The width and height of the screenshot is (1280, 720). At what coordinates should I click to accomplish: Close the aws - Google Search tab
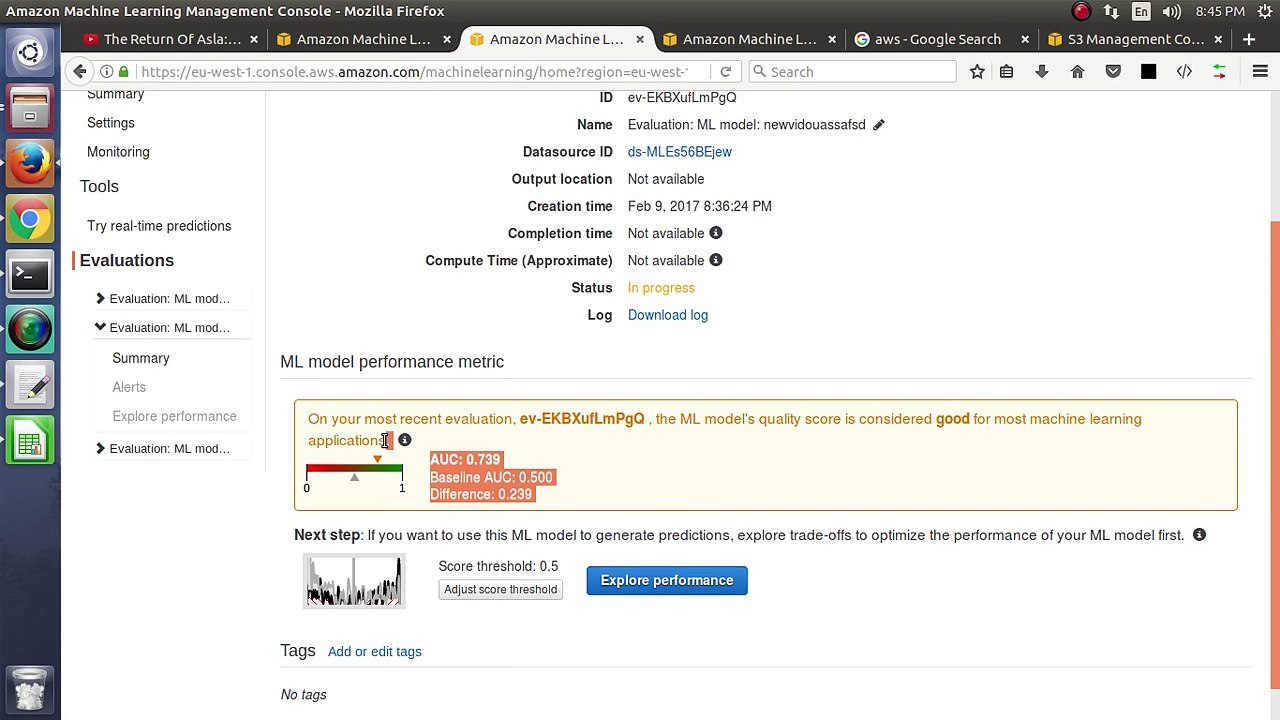(1025, 39)
